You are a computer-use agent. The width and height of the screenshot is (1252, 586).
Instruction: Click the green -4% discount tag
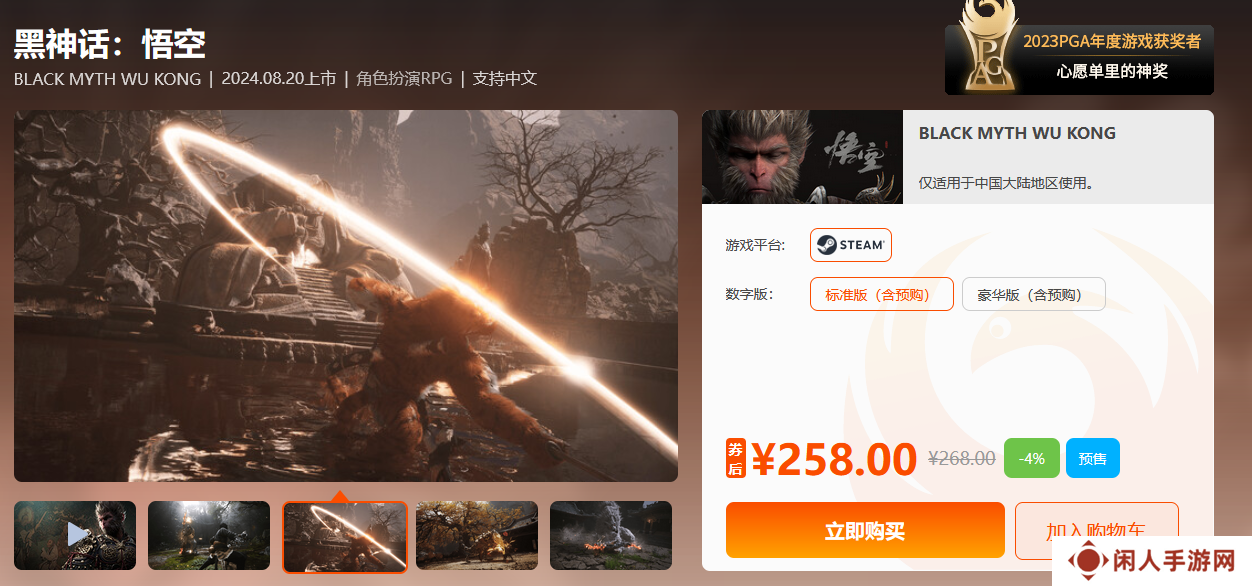[x=1031, y=458]
